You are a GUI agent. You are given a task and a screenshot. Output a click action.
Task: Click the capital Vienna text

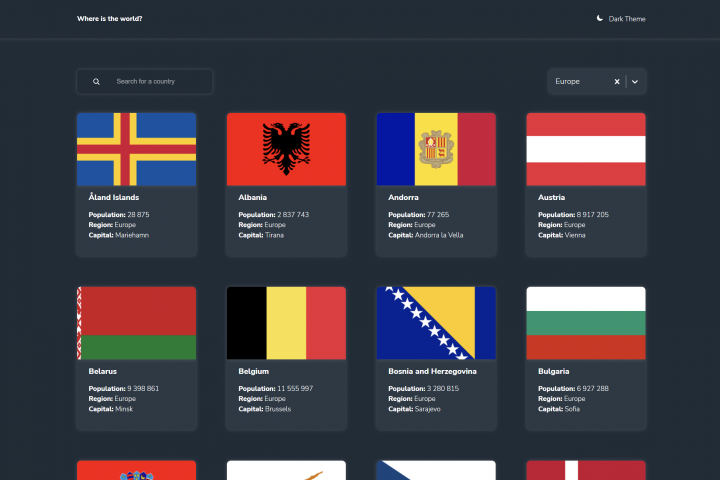point(575,235)
